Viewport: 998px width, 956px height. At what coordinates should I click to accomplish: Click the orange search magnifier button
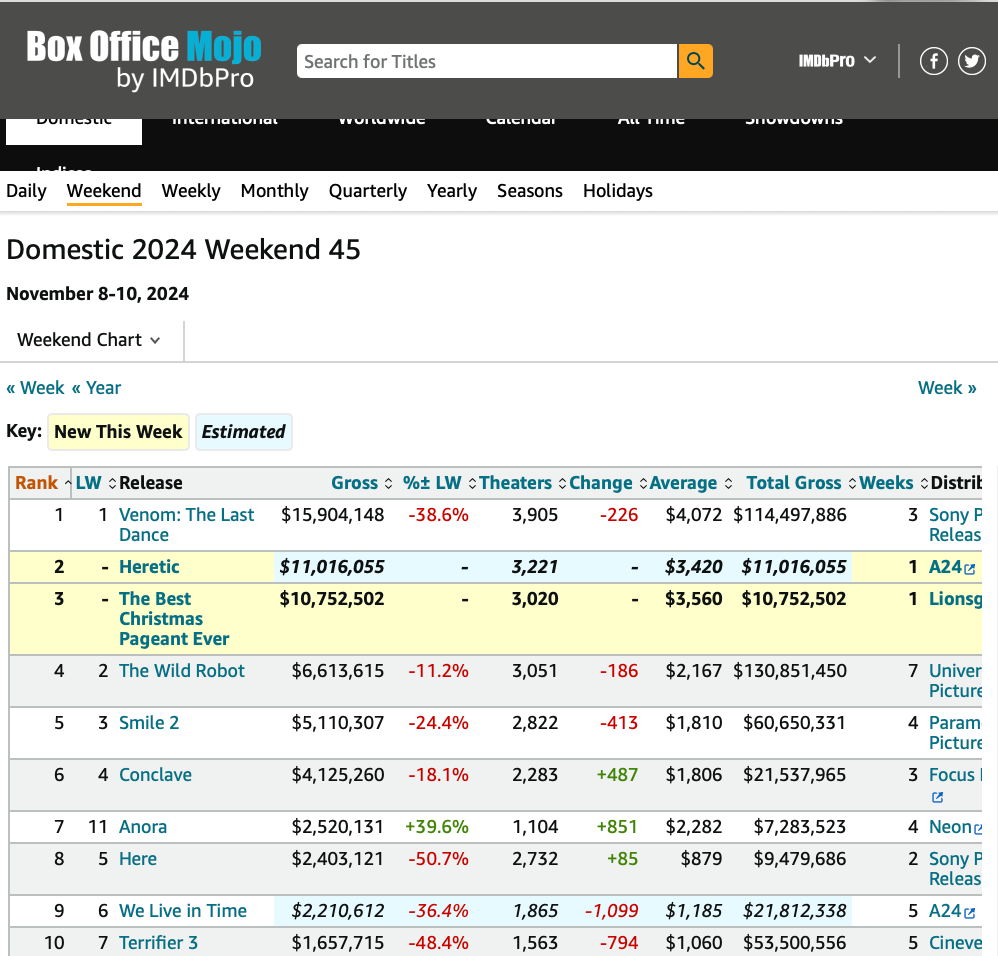(695, 61)
